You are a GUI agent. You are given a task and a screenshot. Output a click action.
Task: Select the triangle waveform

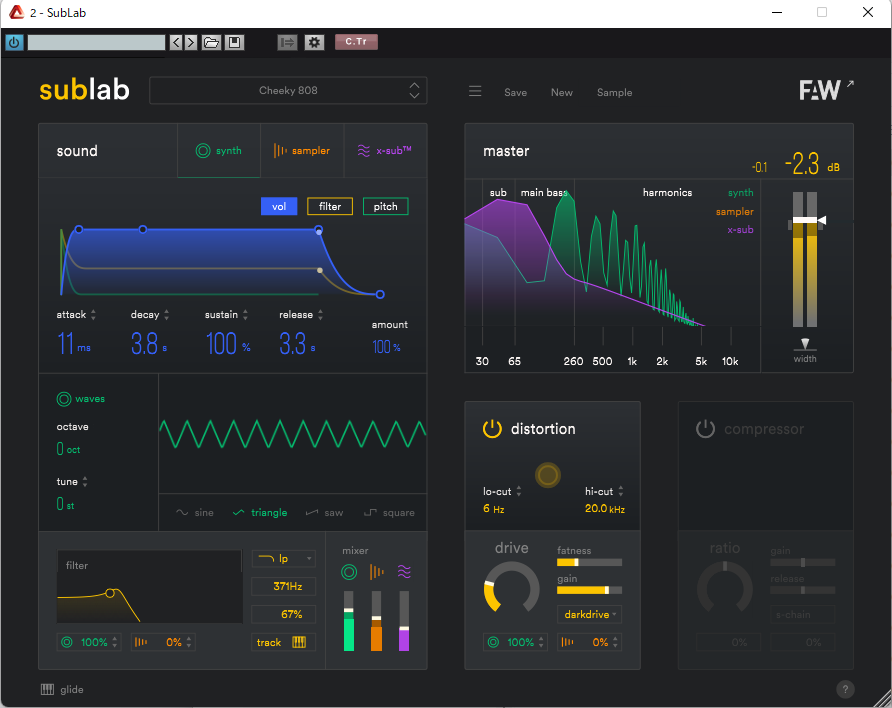(260, 512)
